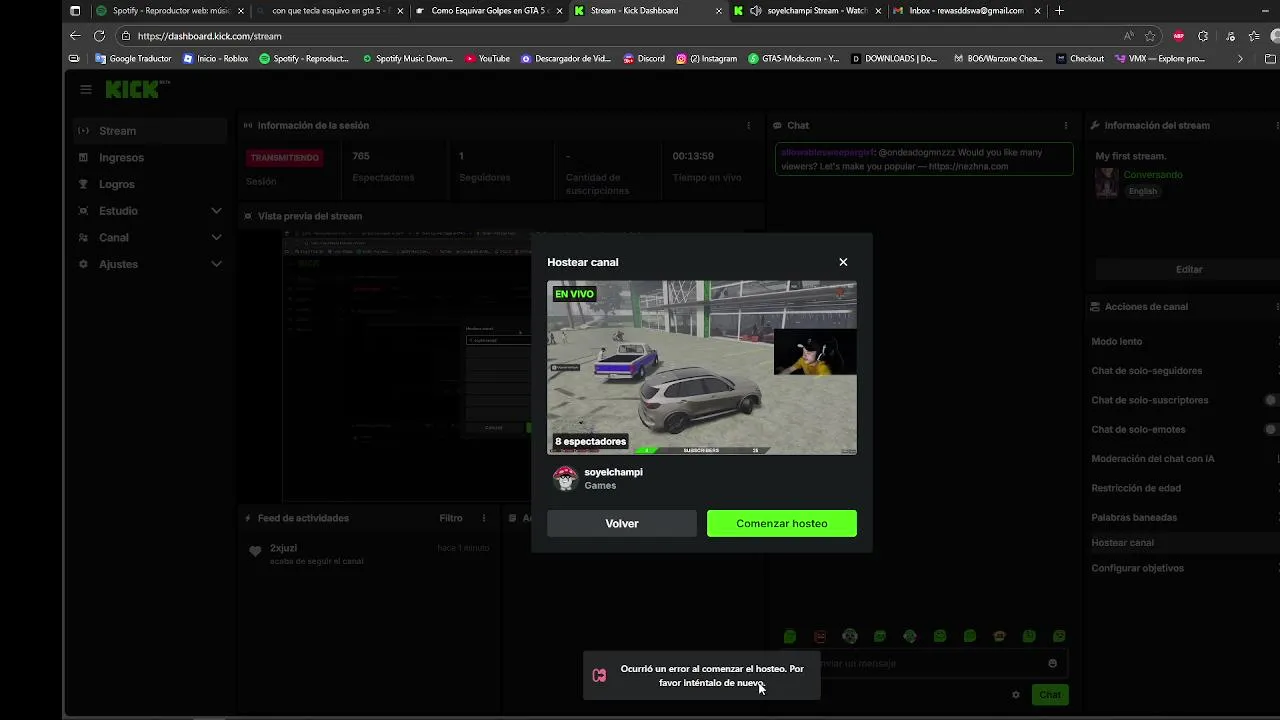Screen dimensions: 1280x720
Task: Close the Spotify browser tab
Action: tap(241, 11)
